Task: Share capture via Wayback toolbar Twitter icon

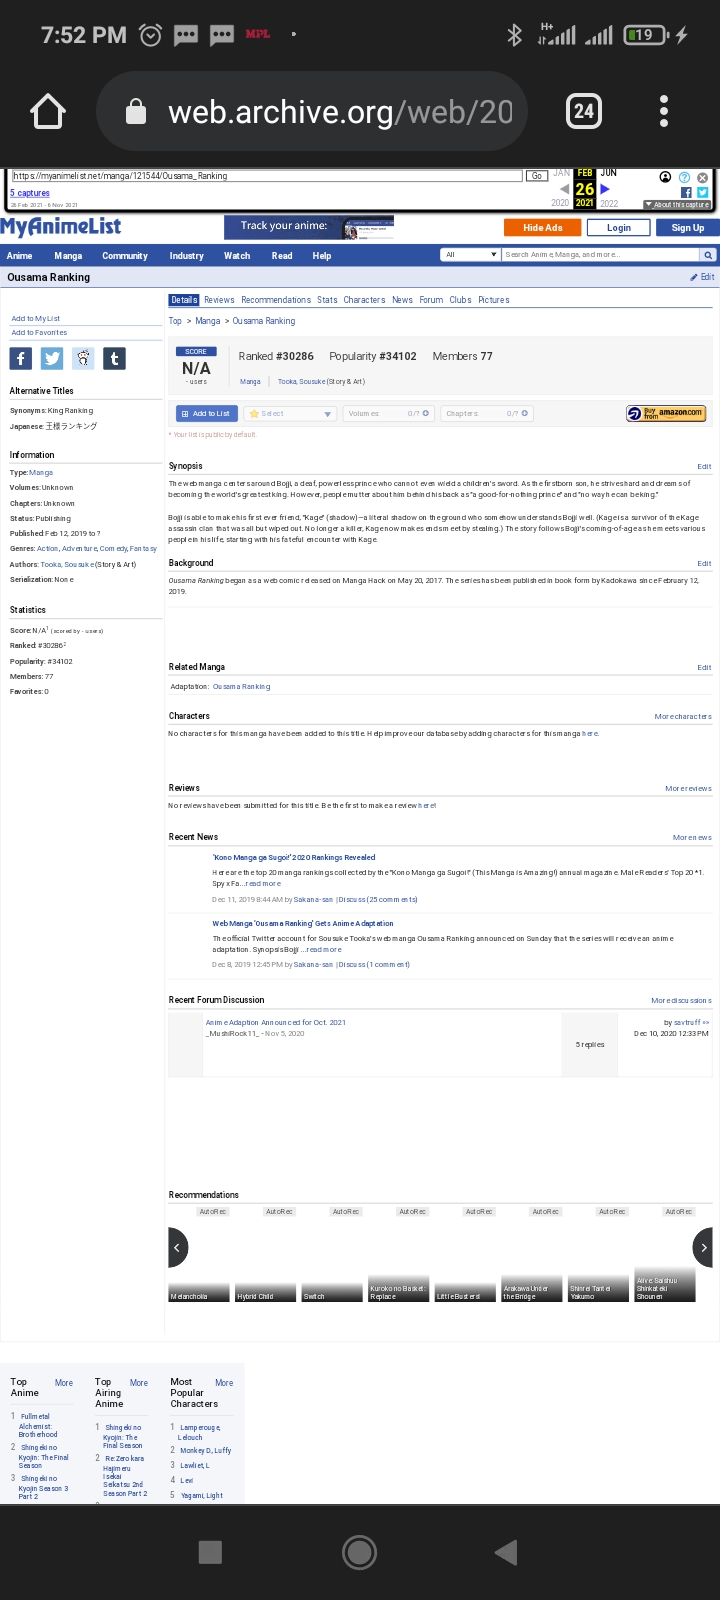Action: [702, 192]
